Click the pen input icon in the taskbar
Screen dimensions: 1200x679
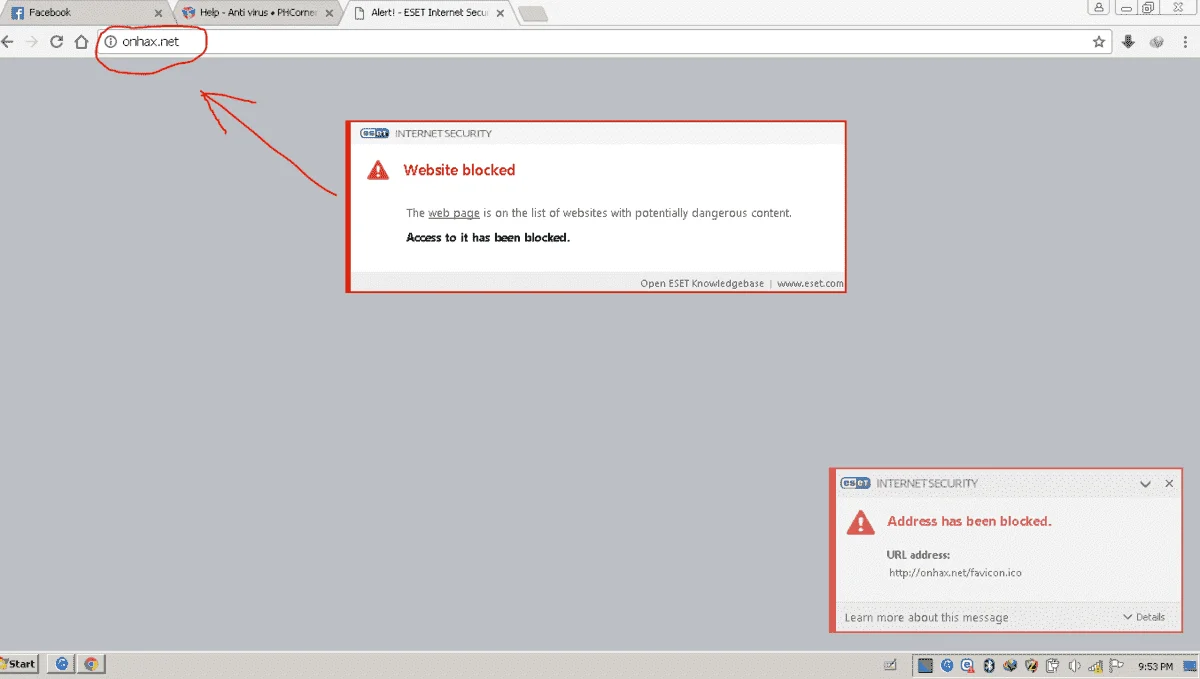point(891,665)
